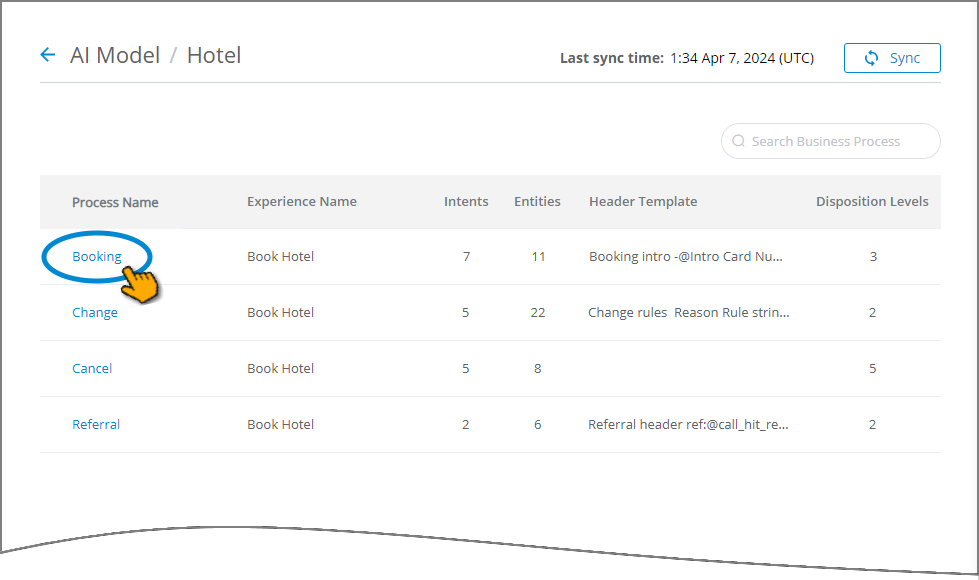The width and height of the screenshot is (979, 580).
Task: Click the 'Referral header ref:@call_hit_re...' template
Action: [688, 425]
